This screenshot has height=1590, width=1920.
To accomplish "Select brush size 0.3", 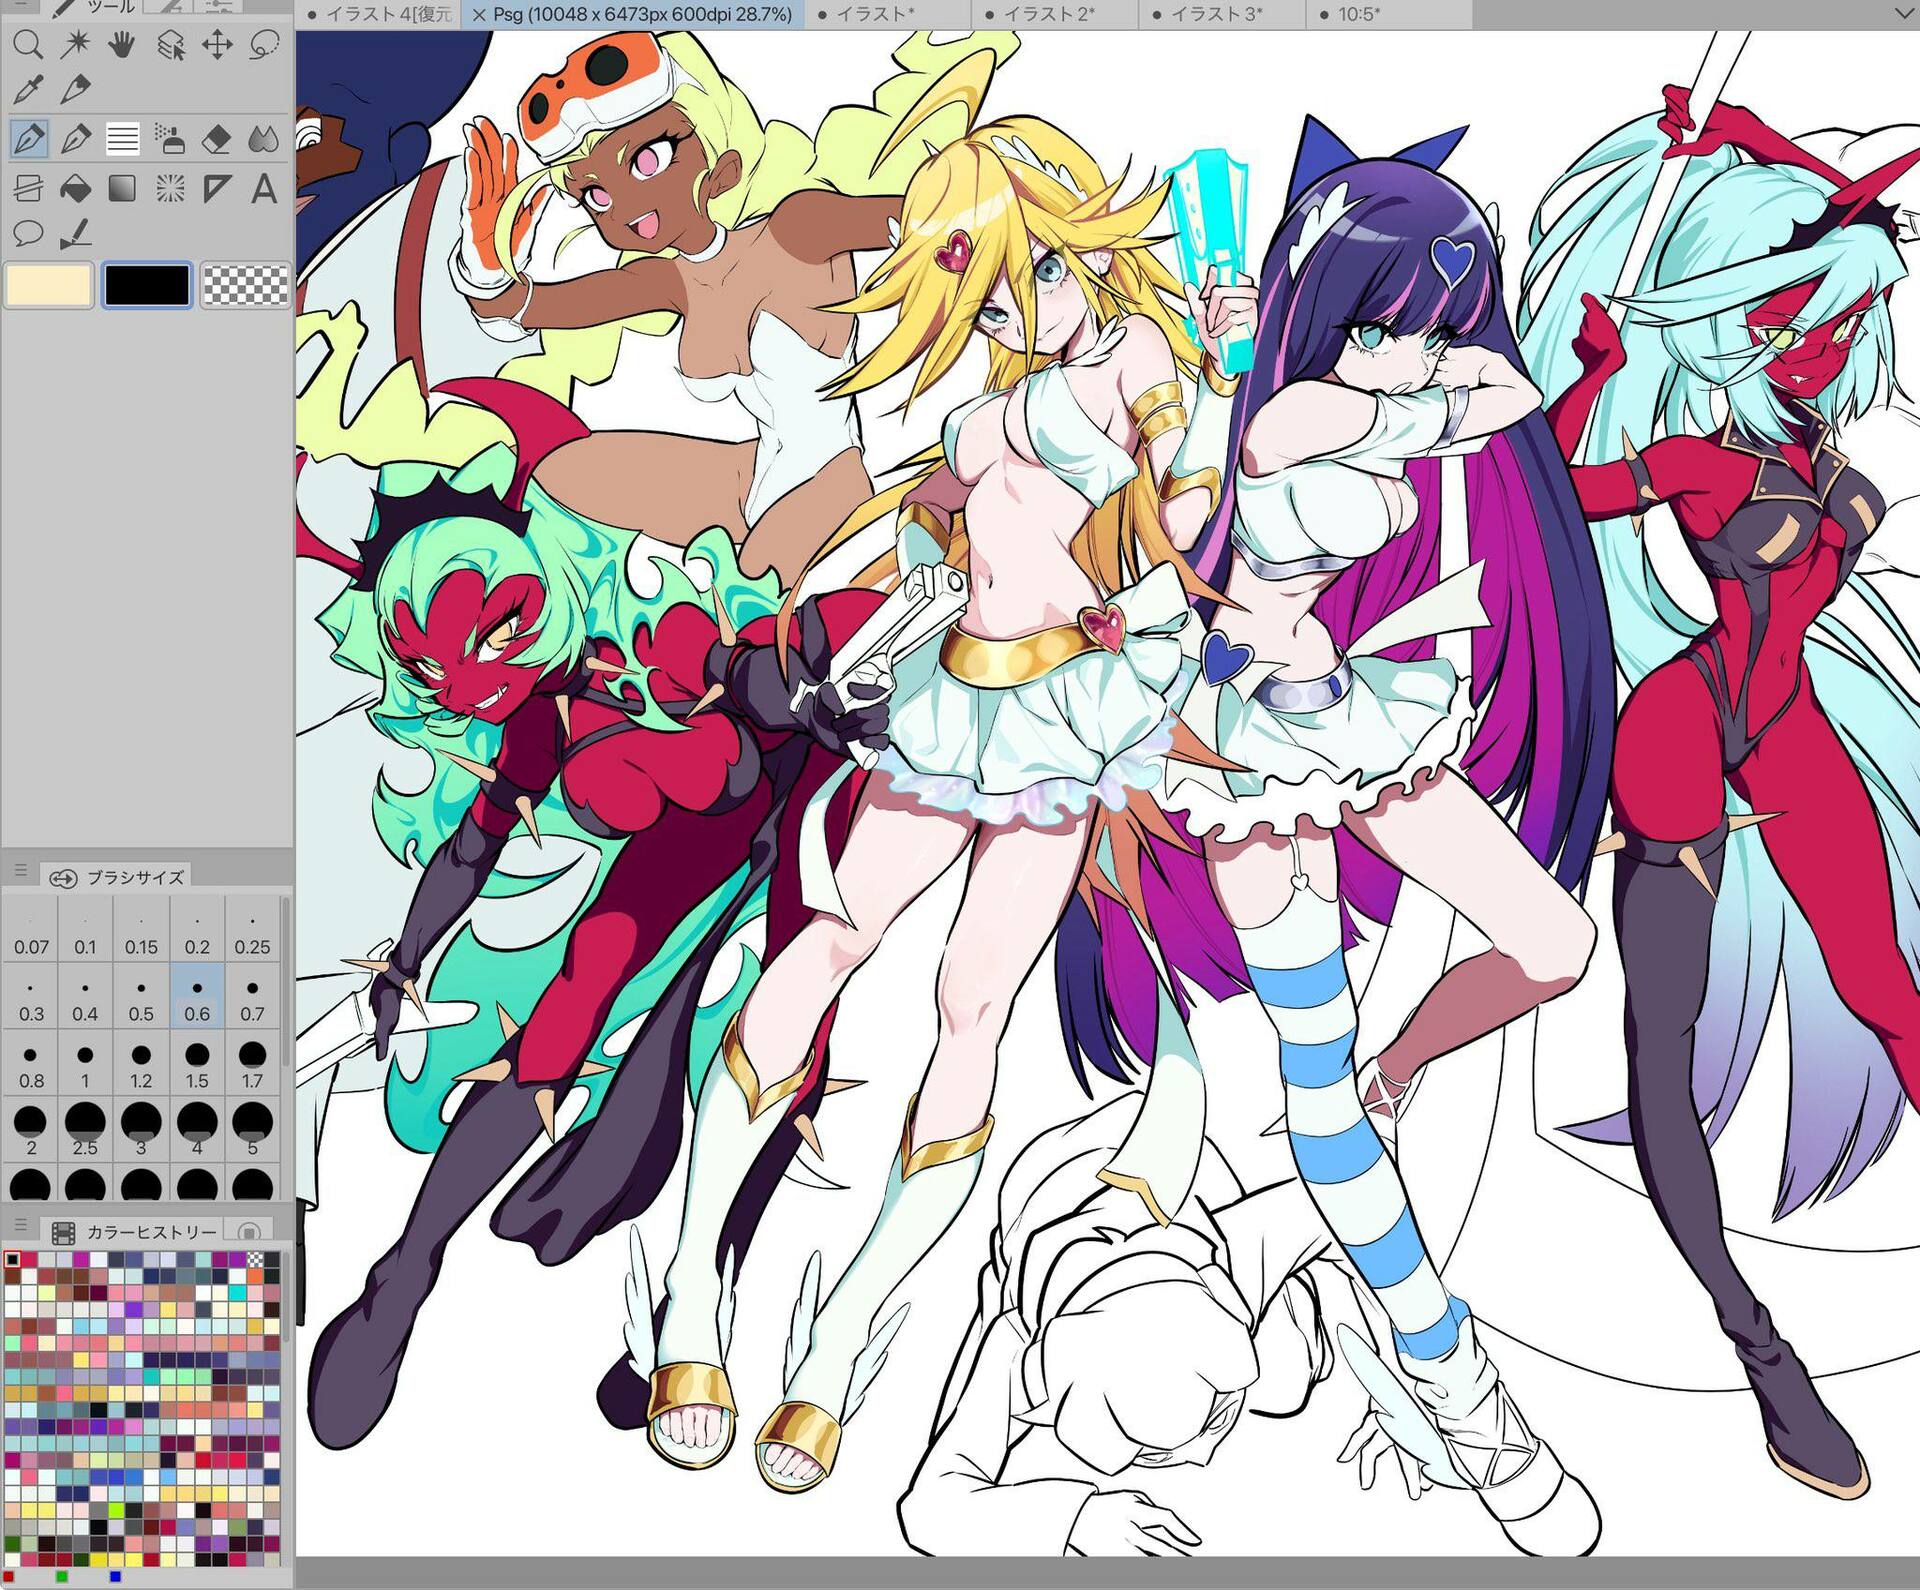I will pos(31,999).
